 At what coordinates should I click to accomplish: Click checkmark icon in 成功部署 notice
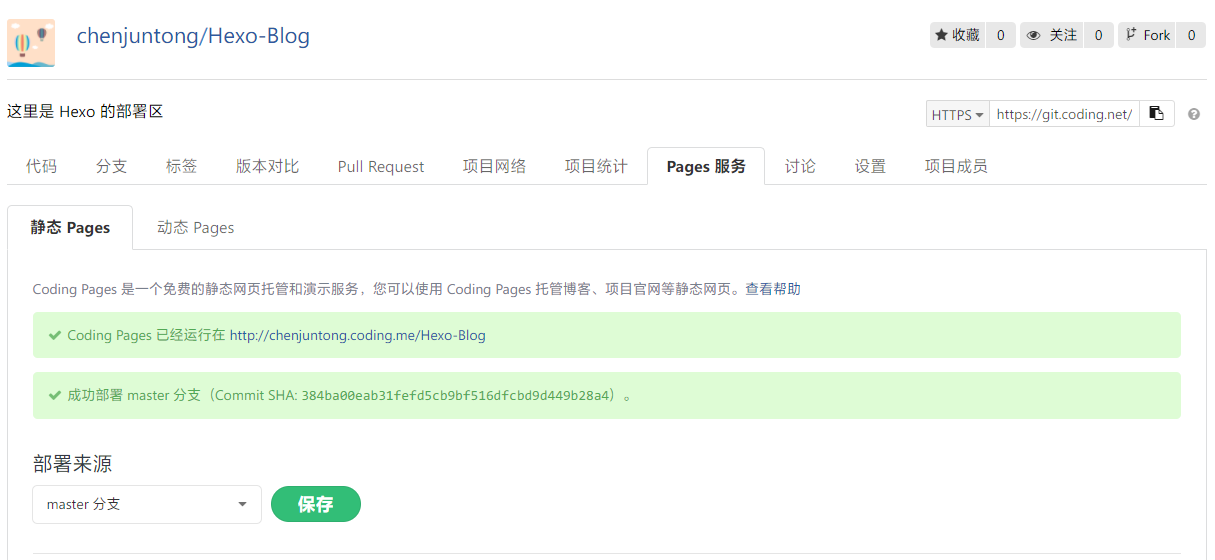coord(55,395)
